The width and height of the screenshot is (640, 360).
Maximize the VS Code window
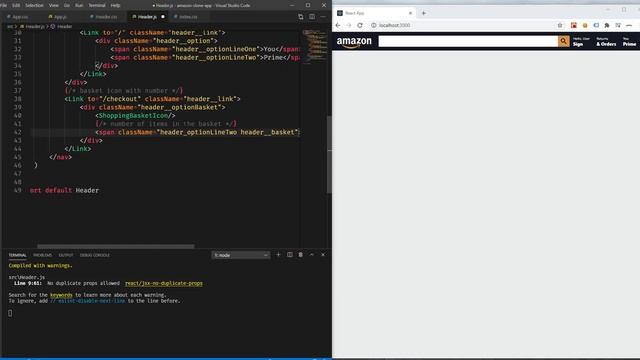pyautogui.click(x=308, y=5)
